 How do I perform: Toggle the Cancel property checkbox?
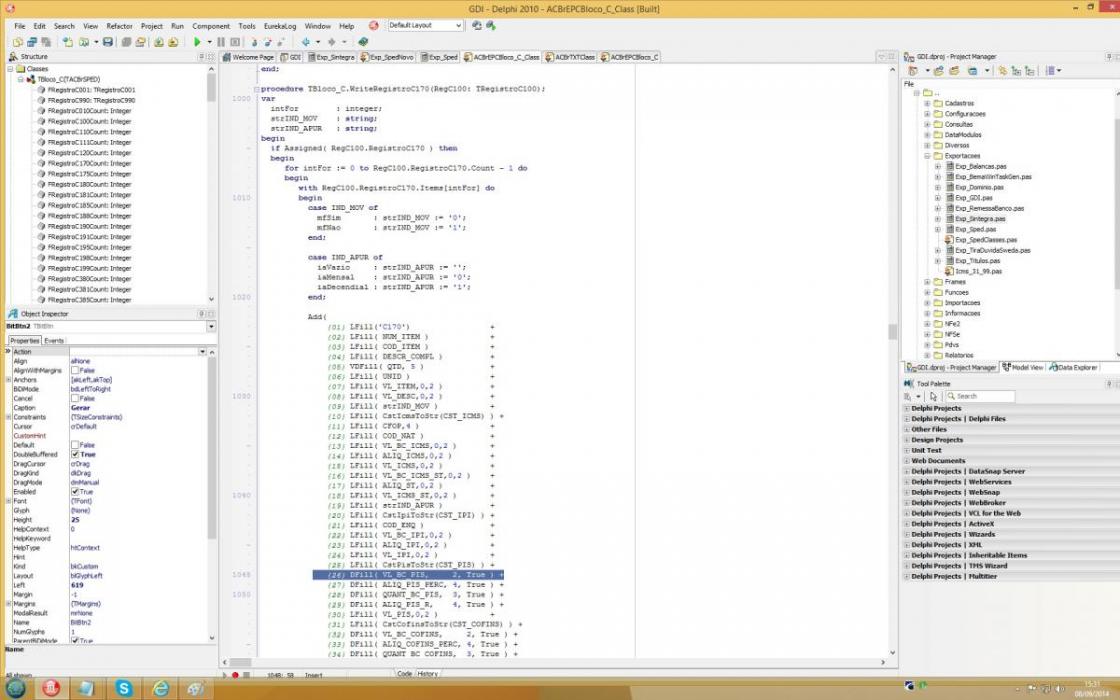75,399
